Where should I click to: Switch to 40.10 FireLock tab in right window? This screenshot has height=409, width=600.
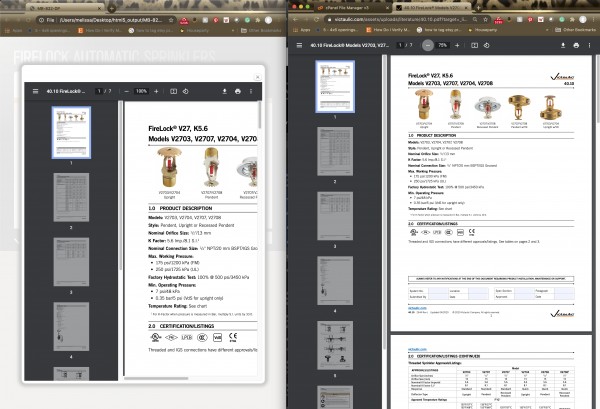click(x=432, y=8)
